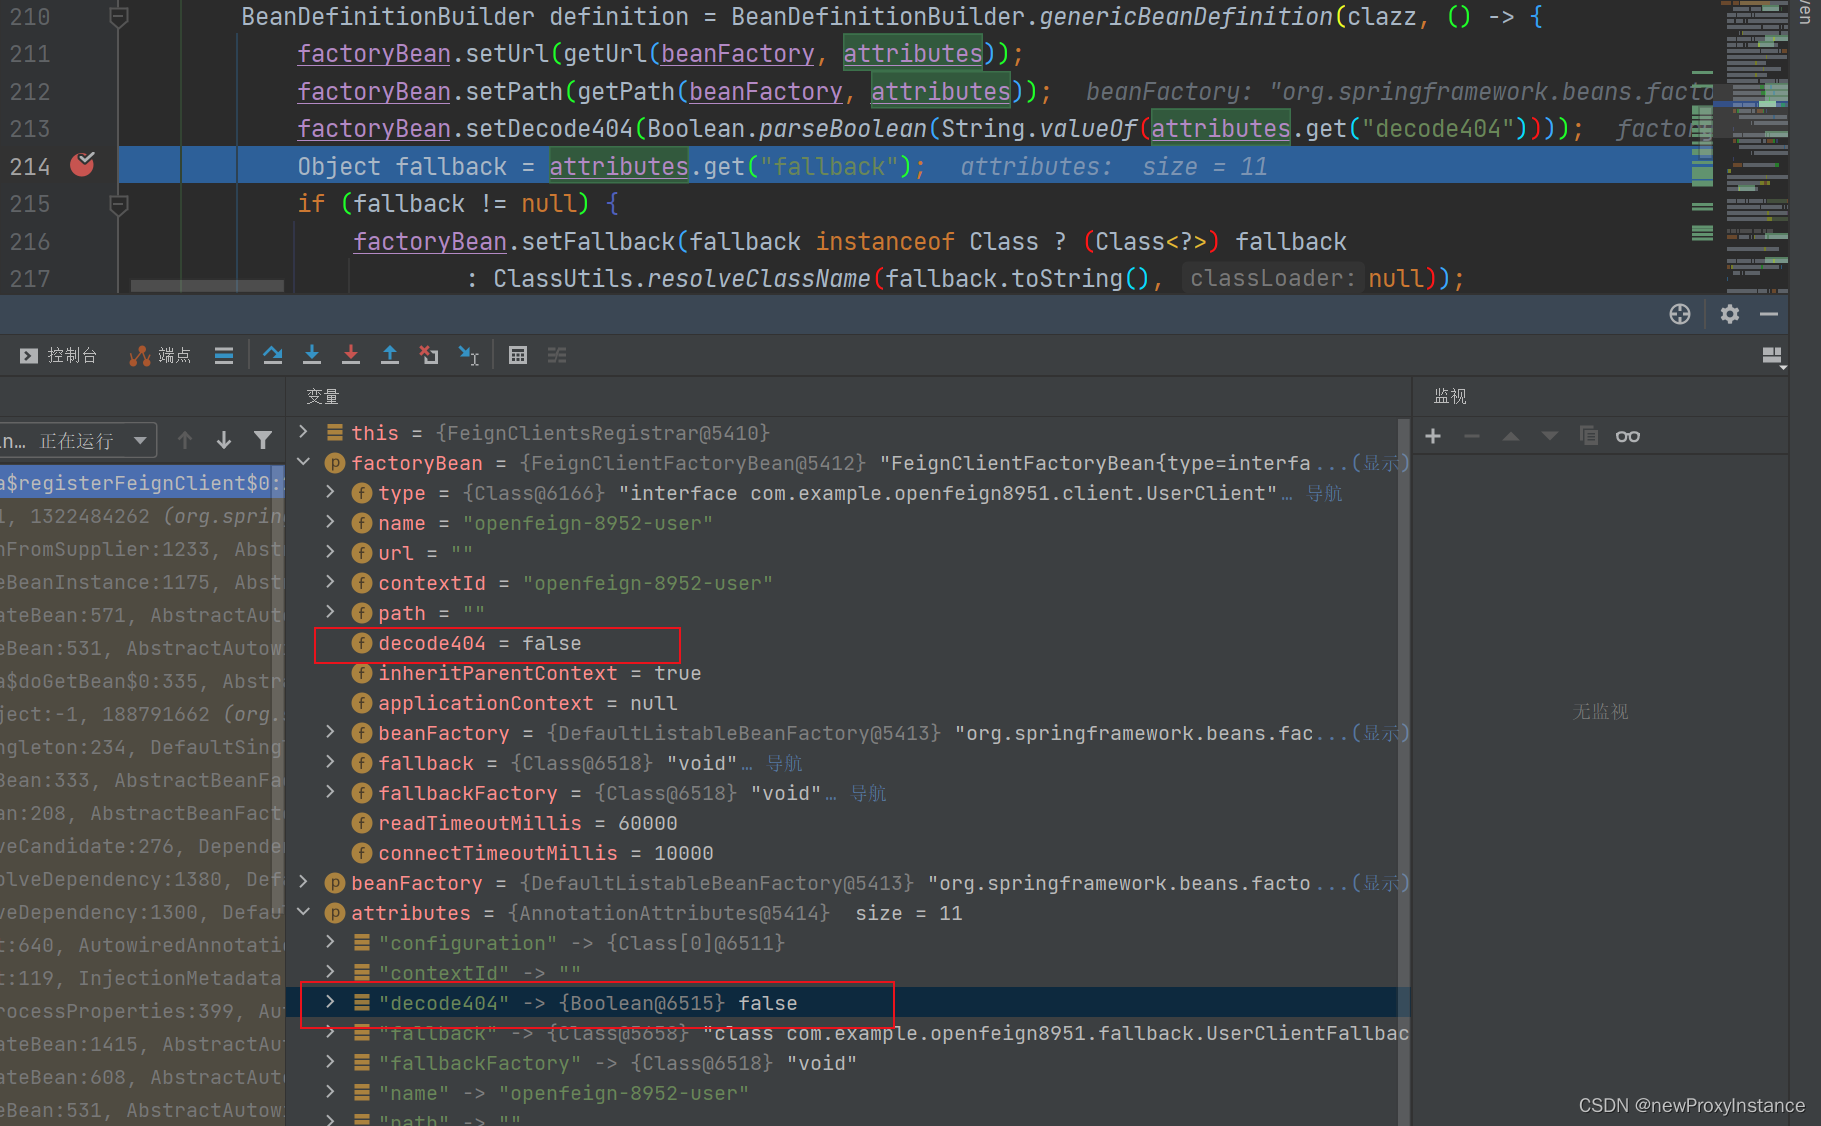Click the variables panel vertical scrollbar
The image size is (1821, 1126).
click(x=1404, y=770)
